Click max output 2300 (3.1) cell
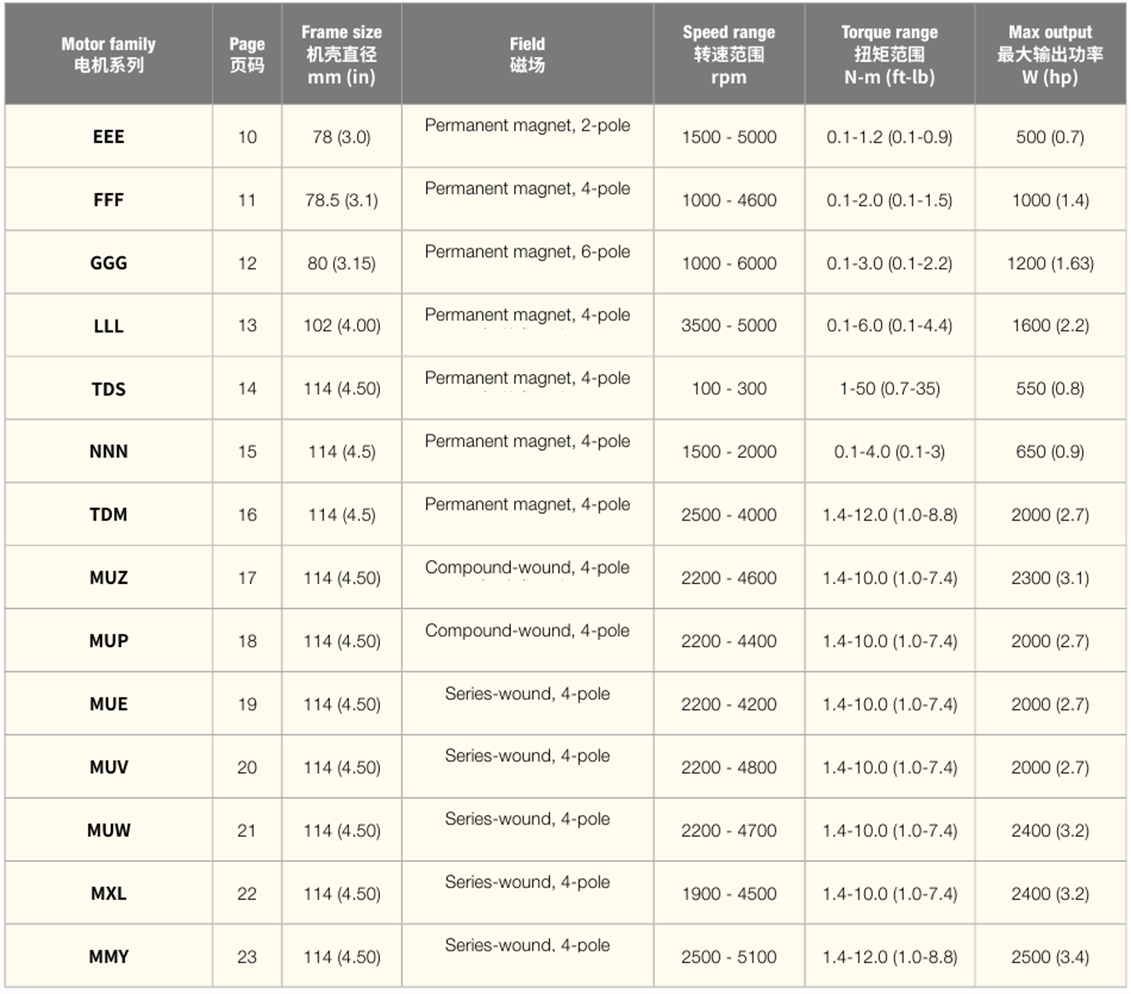 (x=1050, y=578)
